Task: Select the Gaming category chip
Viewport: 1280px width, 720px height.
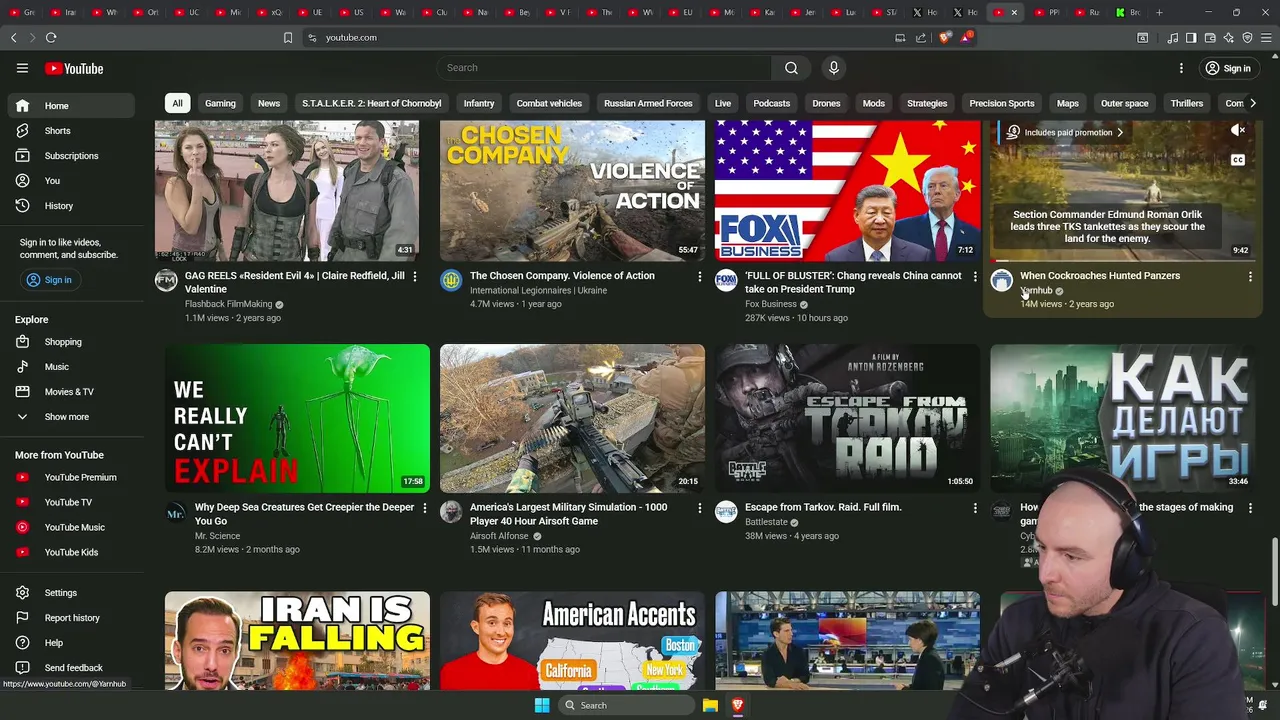Action: click(220, 103)
